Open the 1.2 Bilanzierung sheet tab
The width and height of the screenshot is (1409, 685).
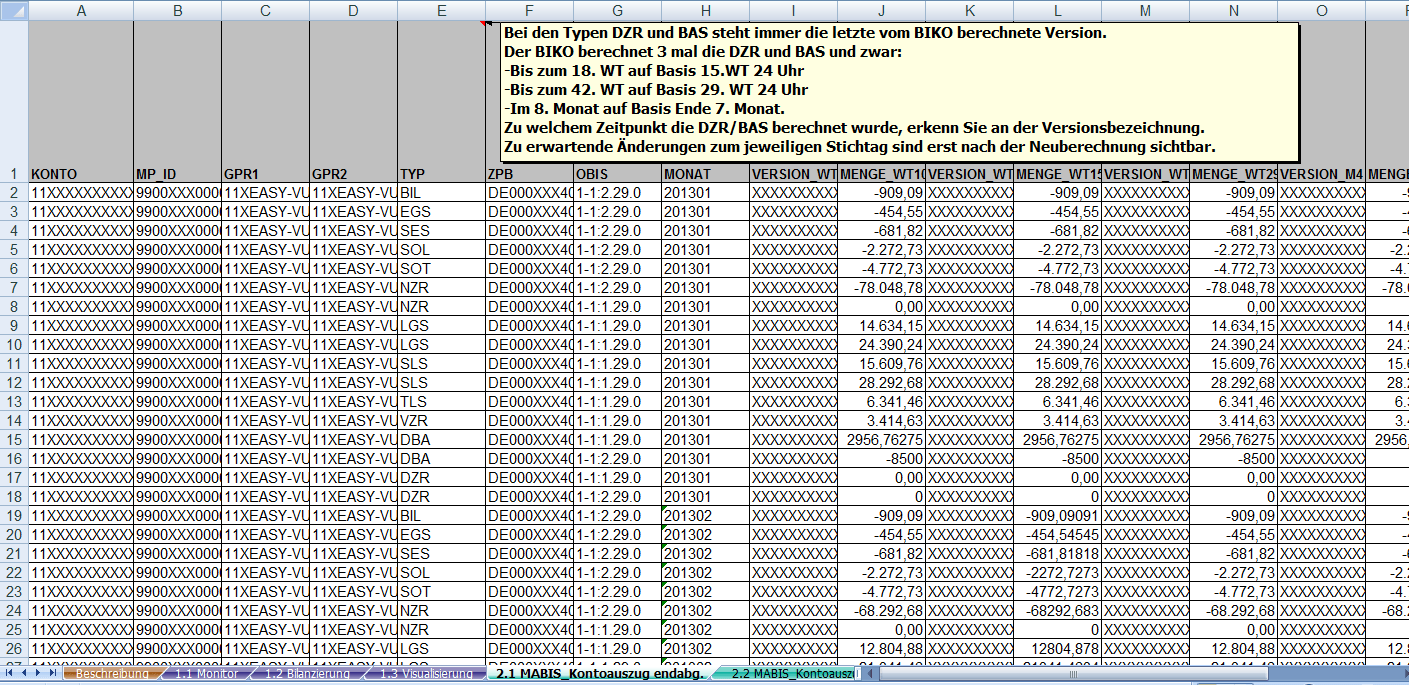(x=308, y=674)
